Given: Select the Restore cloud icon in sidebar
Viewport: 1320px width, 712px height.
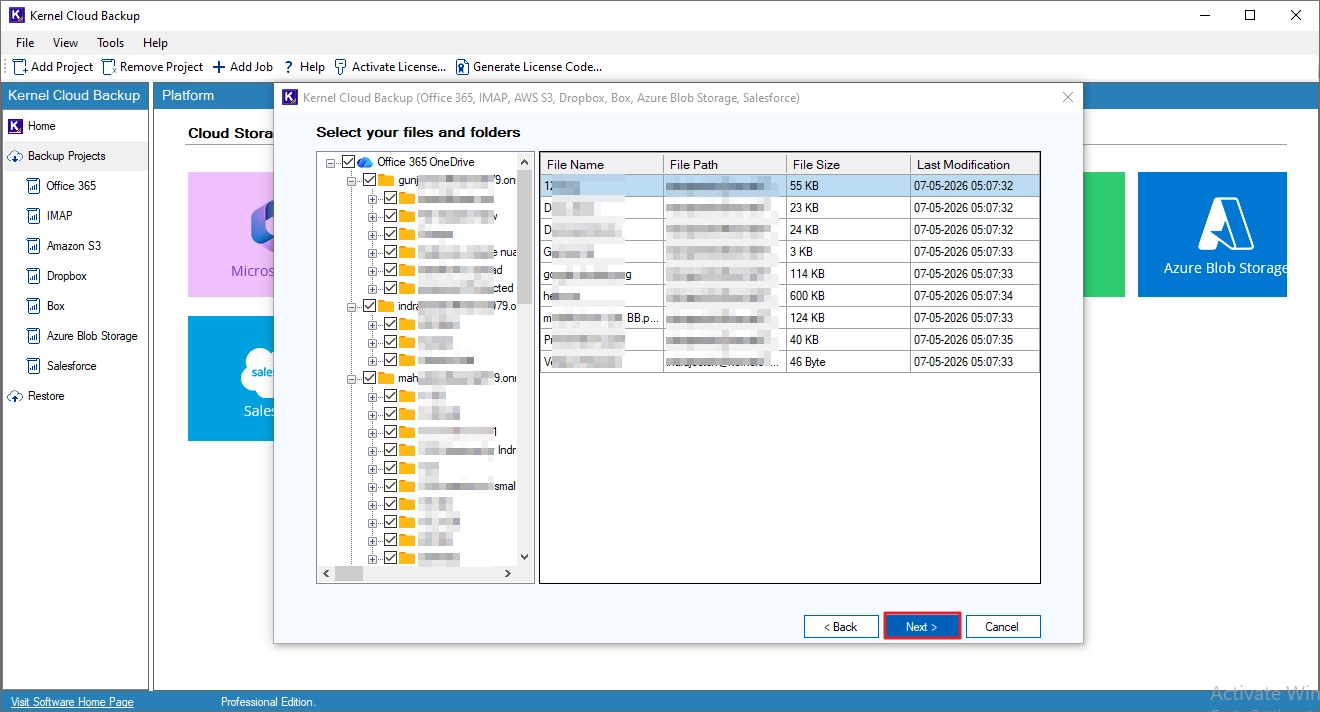Looking at the screenshot, I should coord(15,396).
